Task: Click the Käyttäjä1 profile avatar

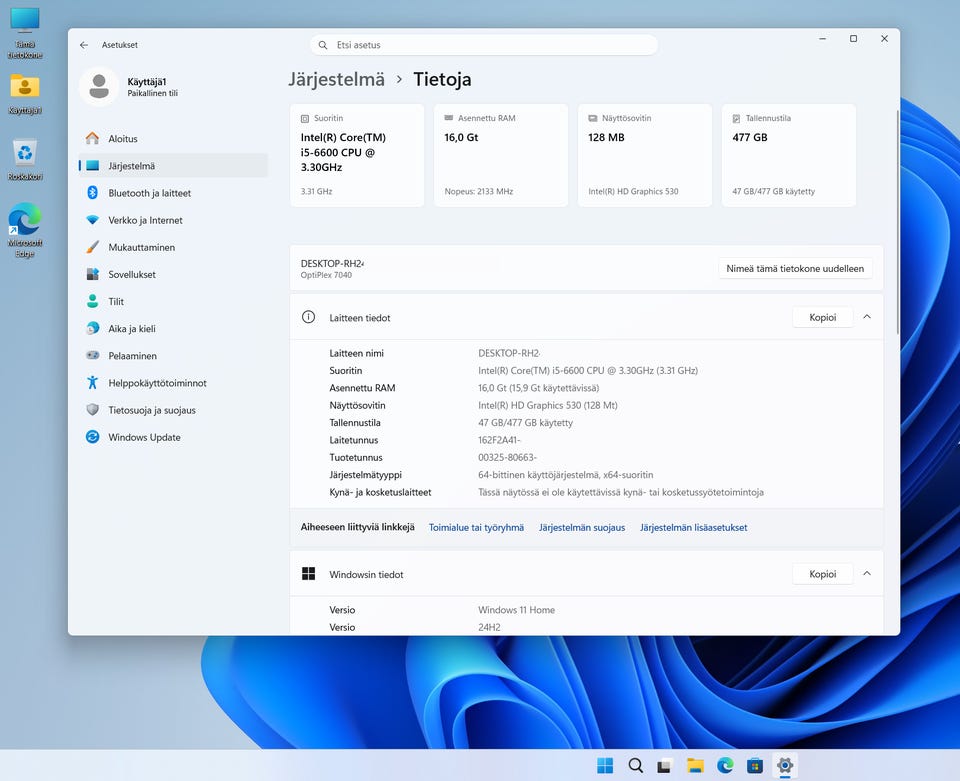Action: point(99,86)
